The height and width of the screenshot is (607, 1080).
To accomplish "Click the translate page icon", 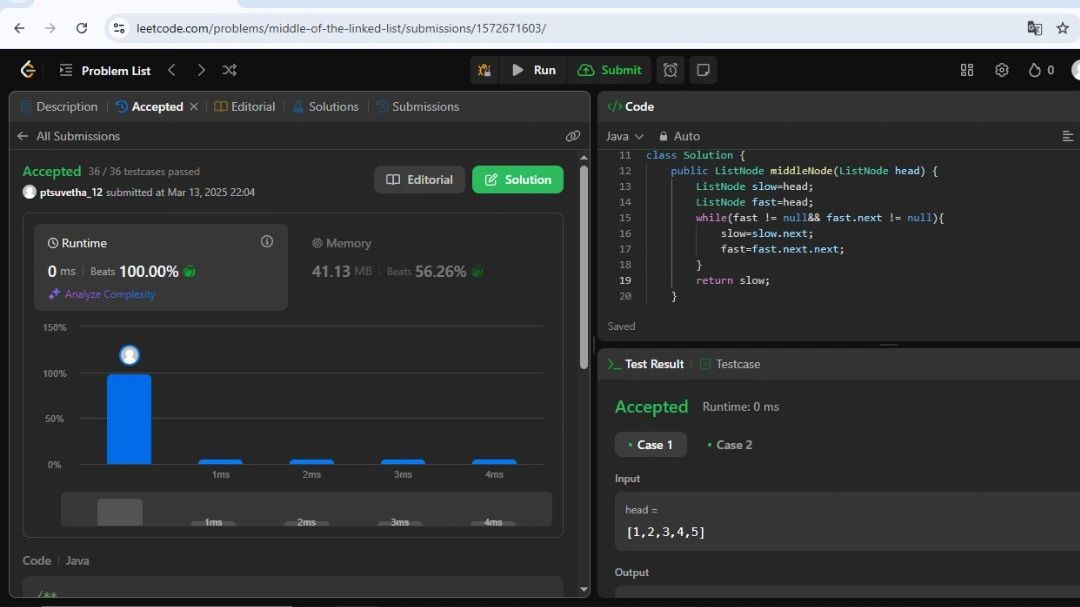I will [1034, 28].
